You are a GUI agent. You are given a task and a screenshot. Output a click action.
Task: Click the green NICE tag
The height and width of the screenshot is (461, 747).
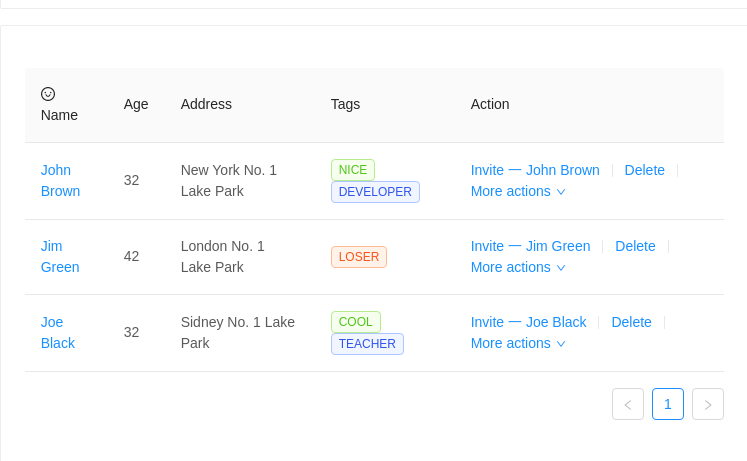click(x=353, y=170)
